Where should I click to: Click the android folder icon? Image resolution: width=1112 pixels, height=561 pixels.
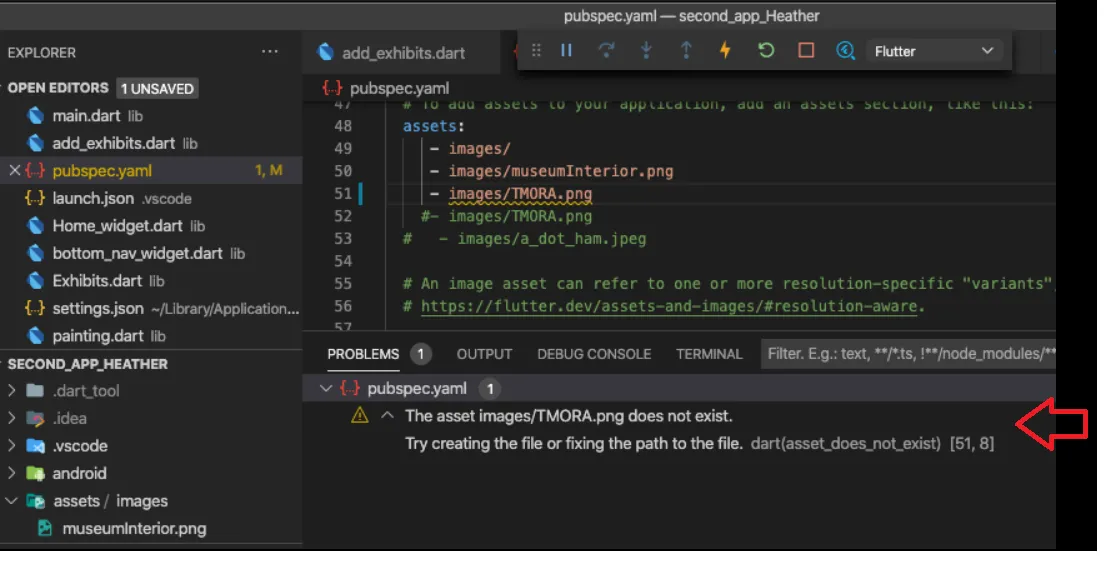pos(35,474)
